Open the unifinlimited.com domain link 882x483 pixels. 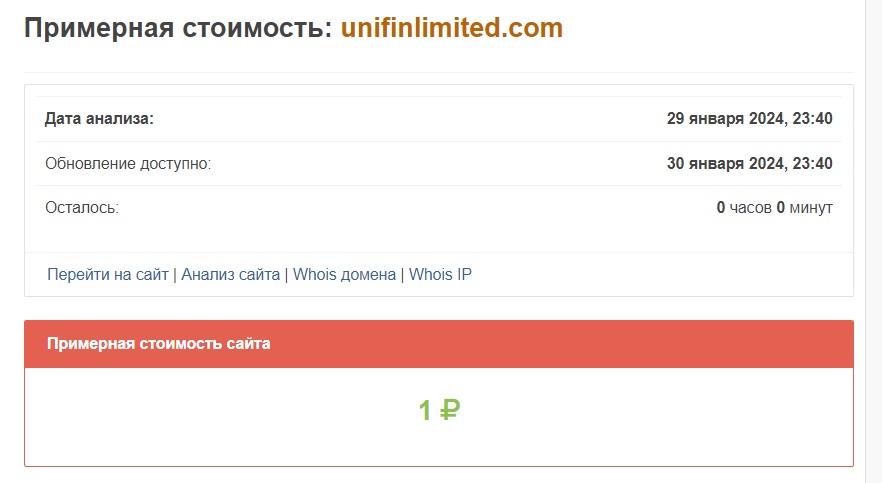pyautogui.click(x=452, y=28)
